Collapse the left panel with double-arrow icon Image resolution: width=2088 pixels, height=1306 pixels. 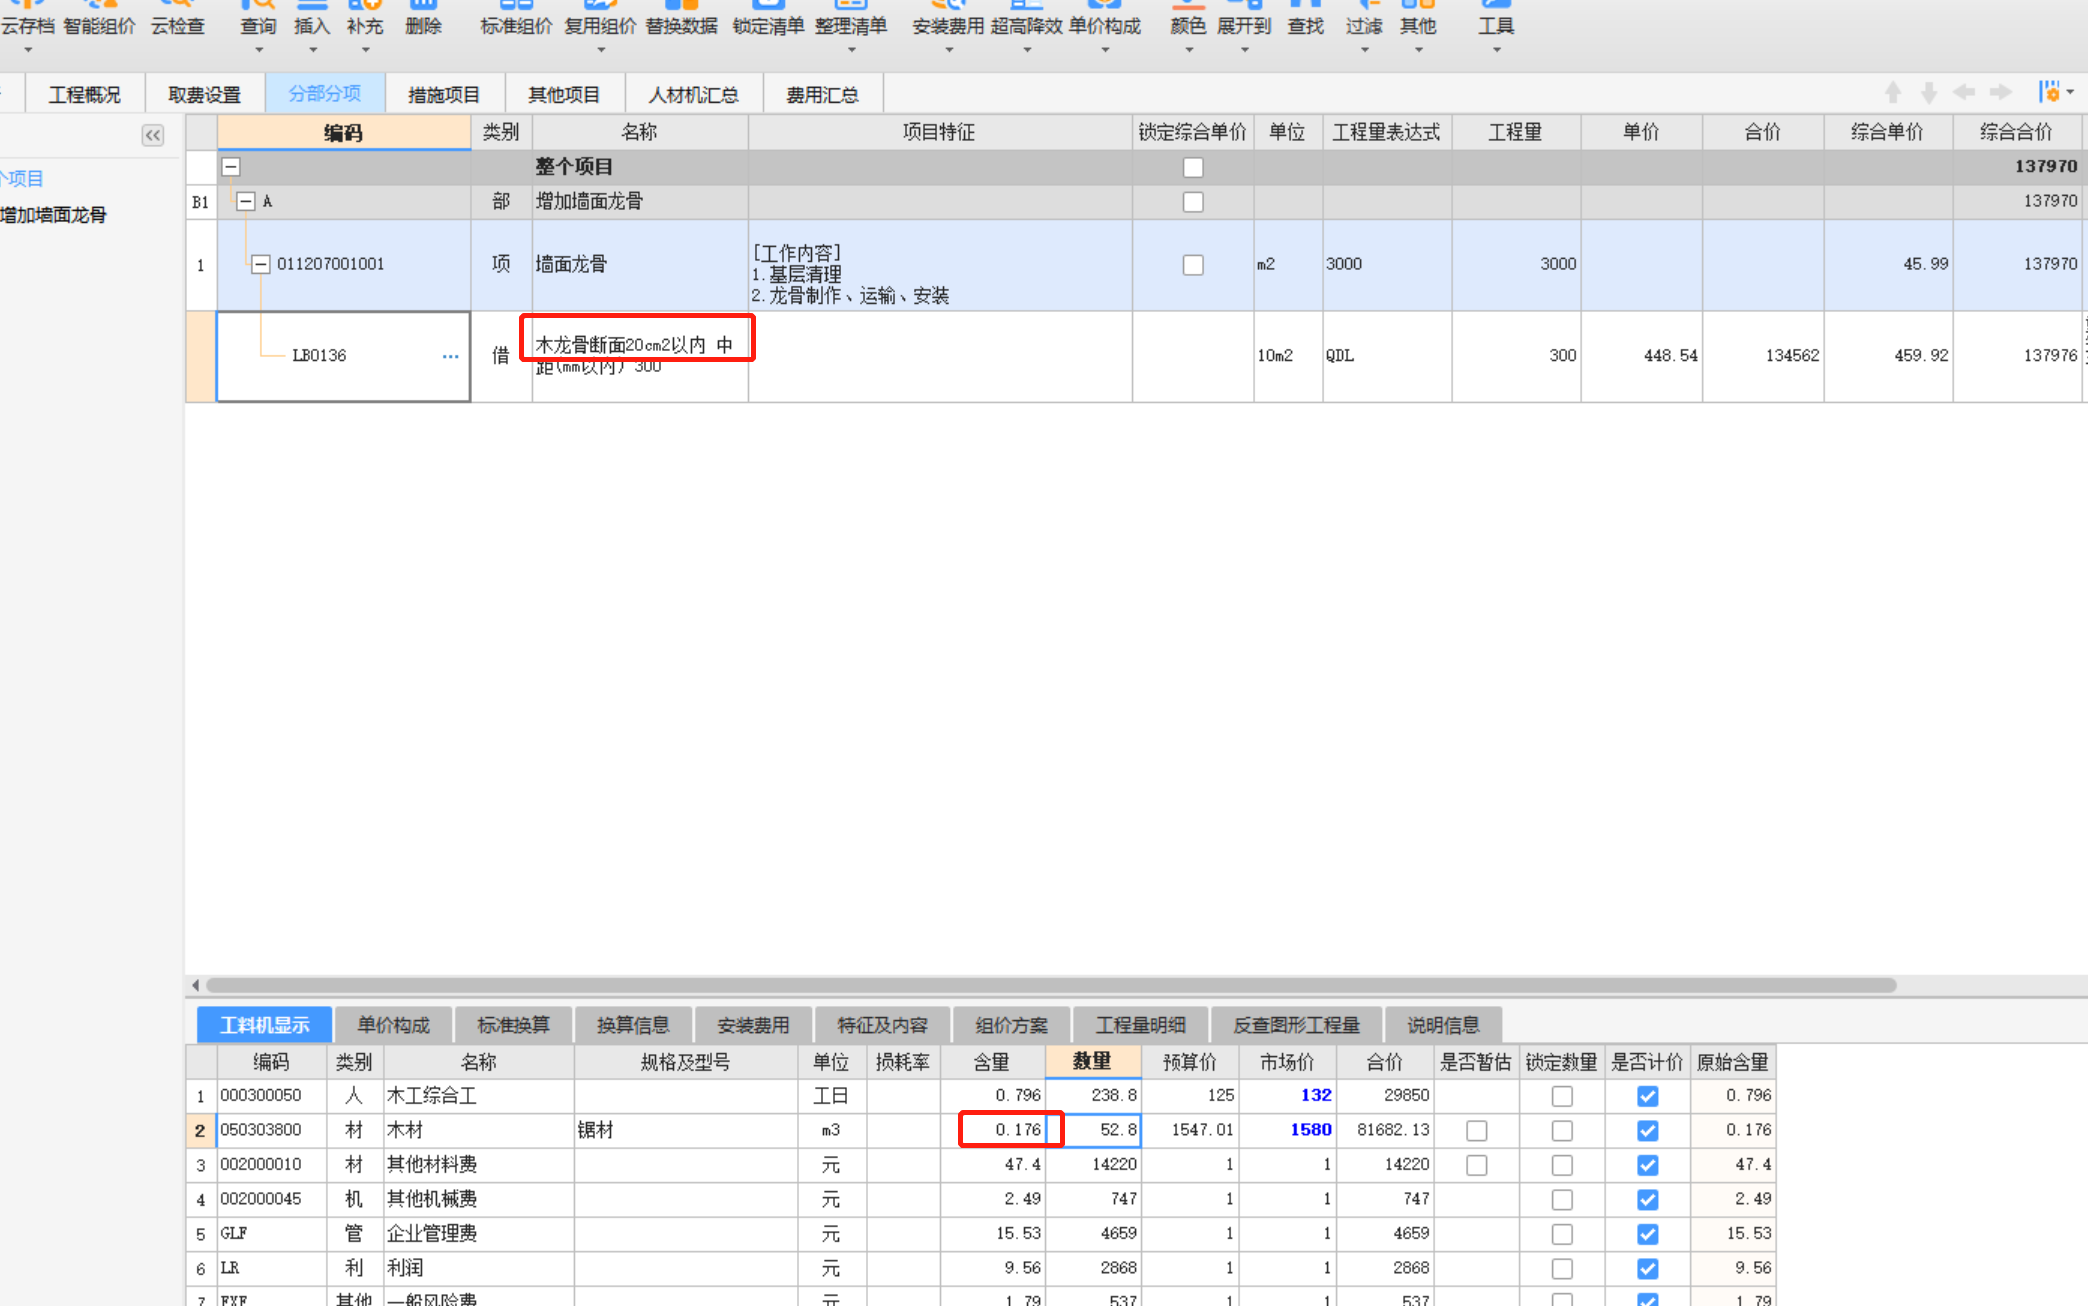[152, 135]
